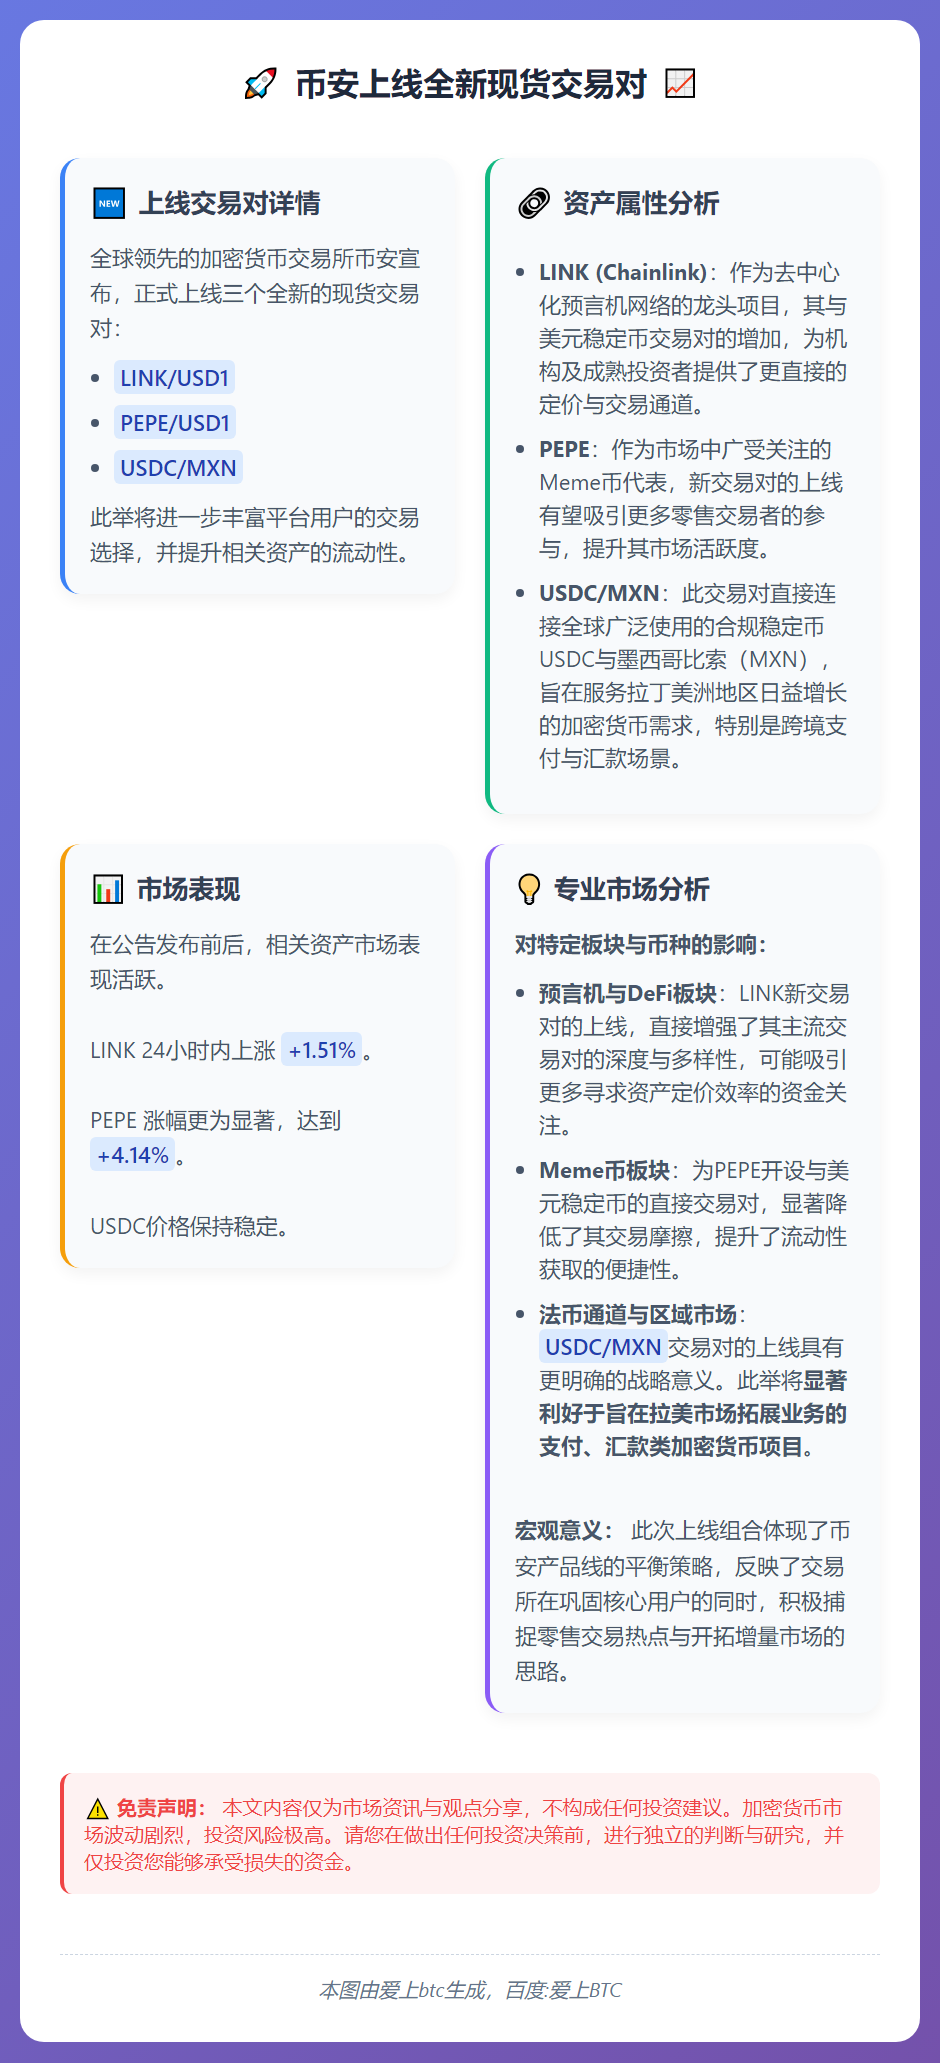Click the NEW badge icon beside 上线交易对详情
Screen dimensions: 940x2063
pos(109,203)
